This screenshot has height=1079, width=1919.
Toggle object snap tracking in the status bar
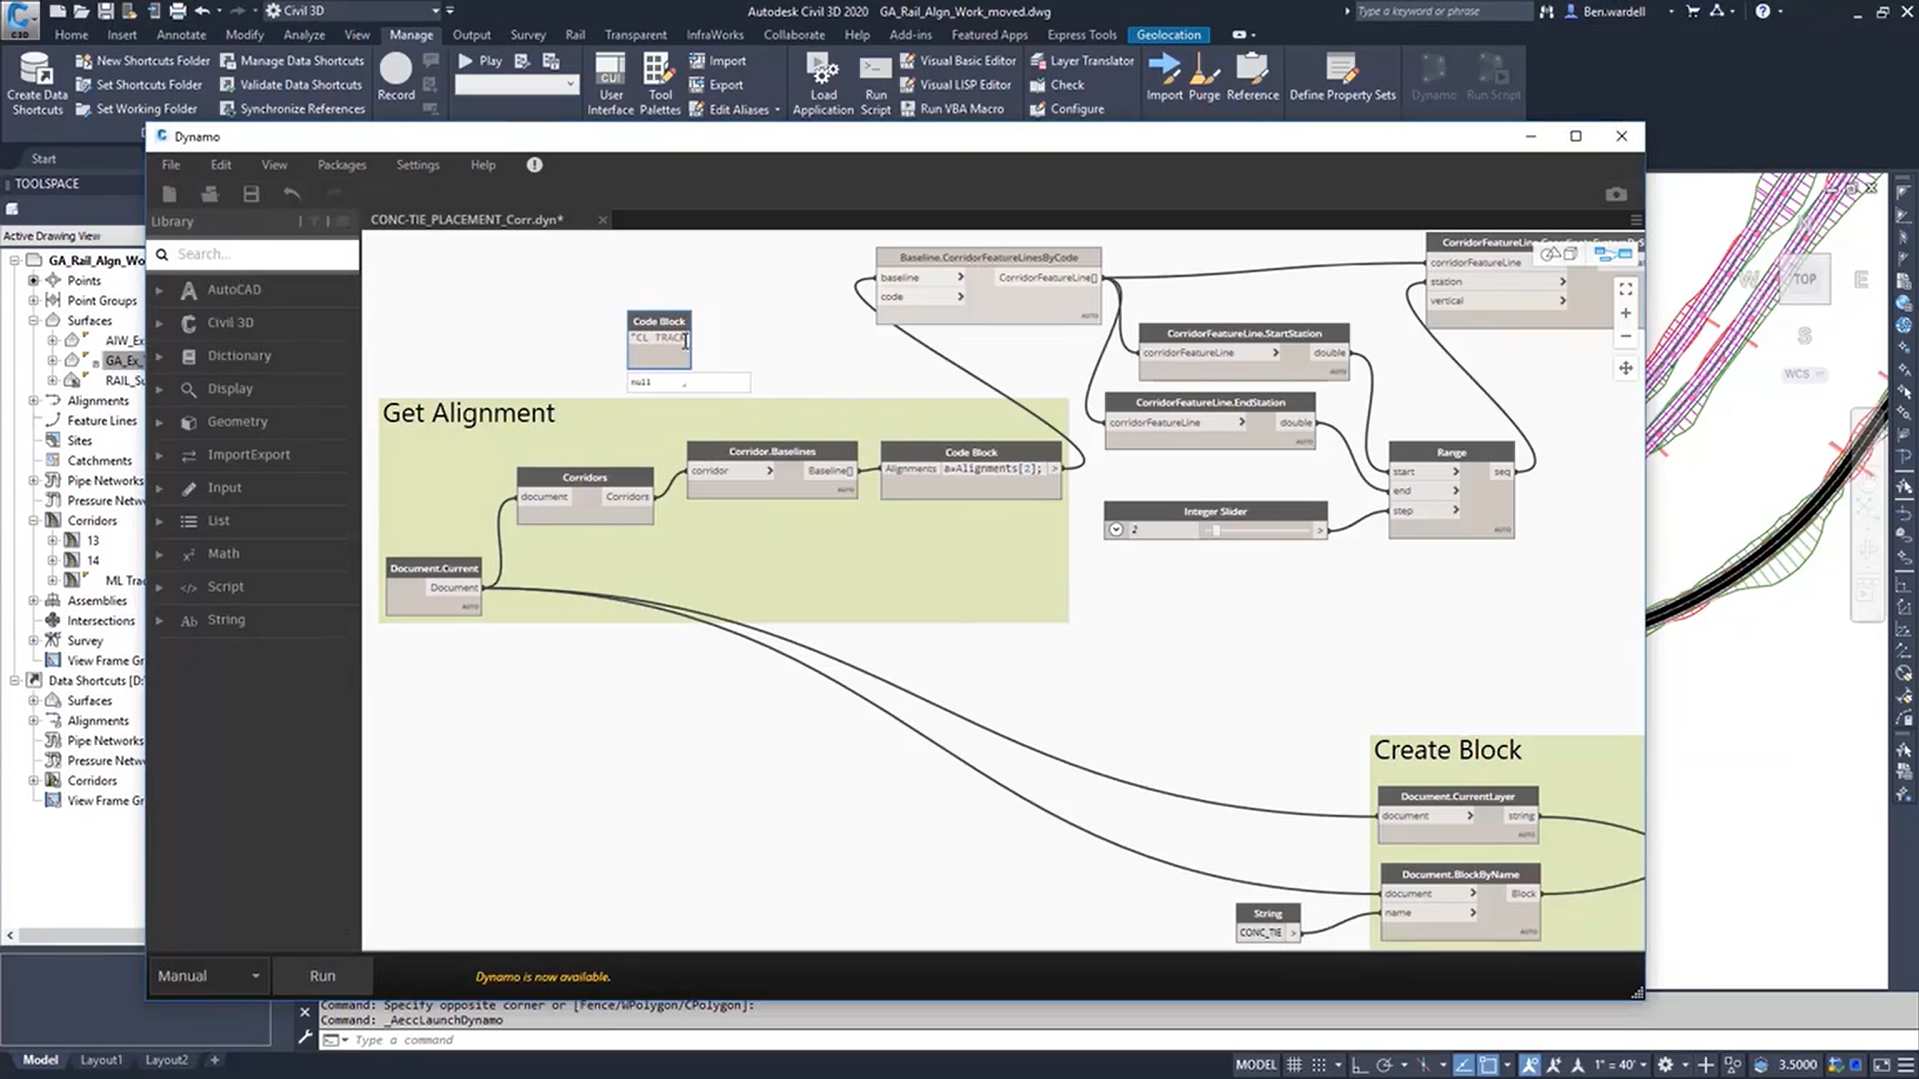pos(1463,1065)
